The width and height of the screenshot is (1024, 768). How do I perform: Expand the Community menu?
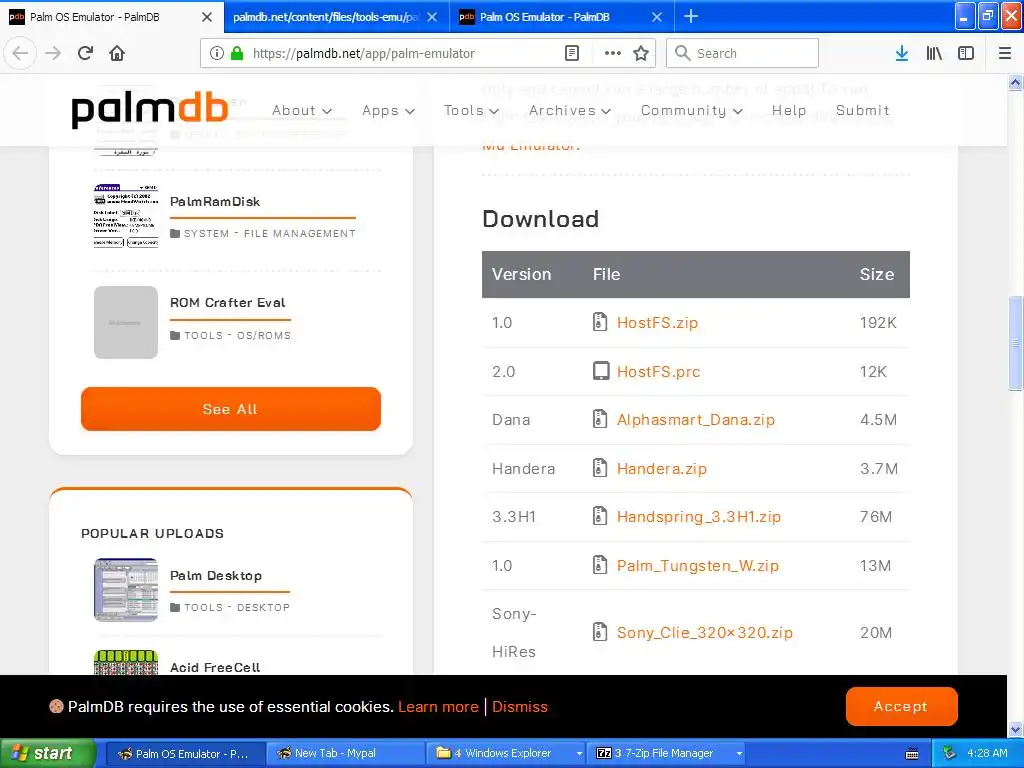[x=692, y=110]
